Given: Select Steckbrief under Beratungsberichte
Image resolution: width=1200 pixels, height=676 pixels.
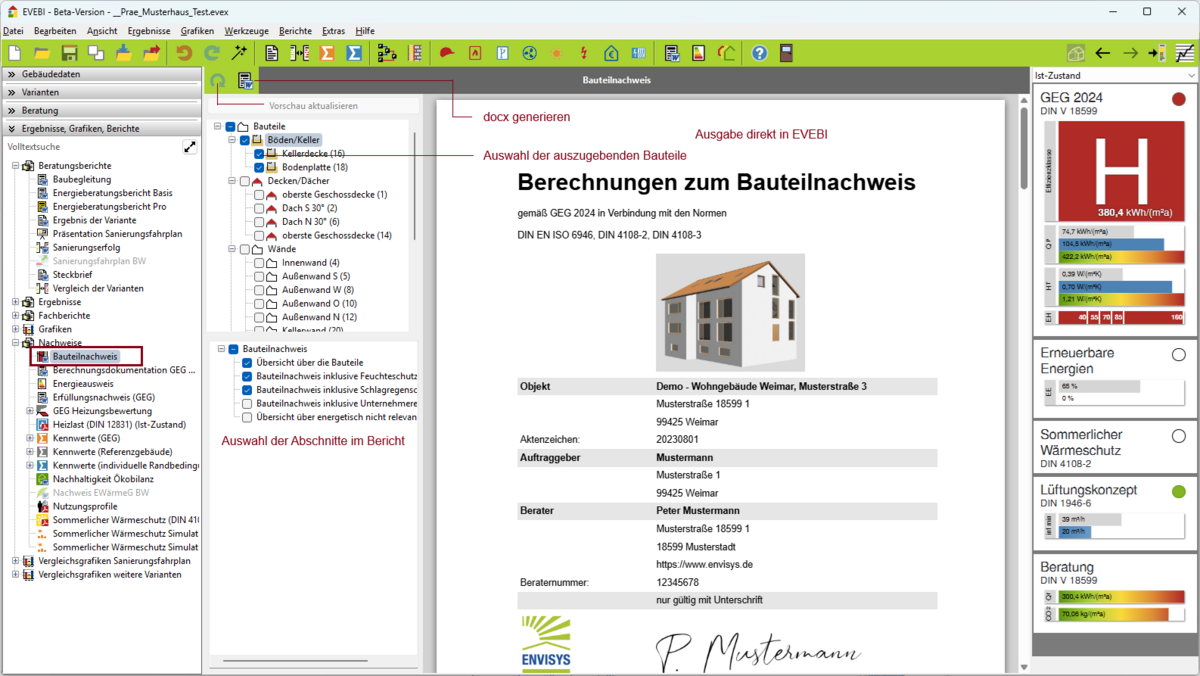Looking at the screenshot, I should pyautogui.click(x=71, y=274).
